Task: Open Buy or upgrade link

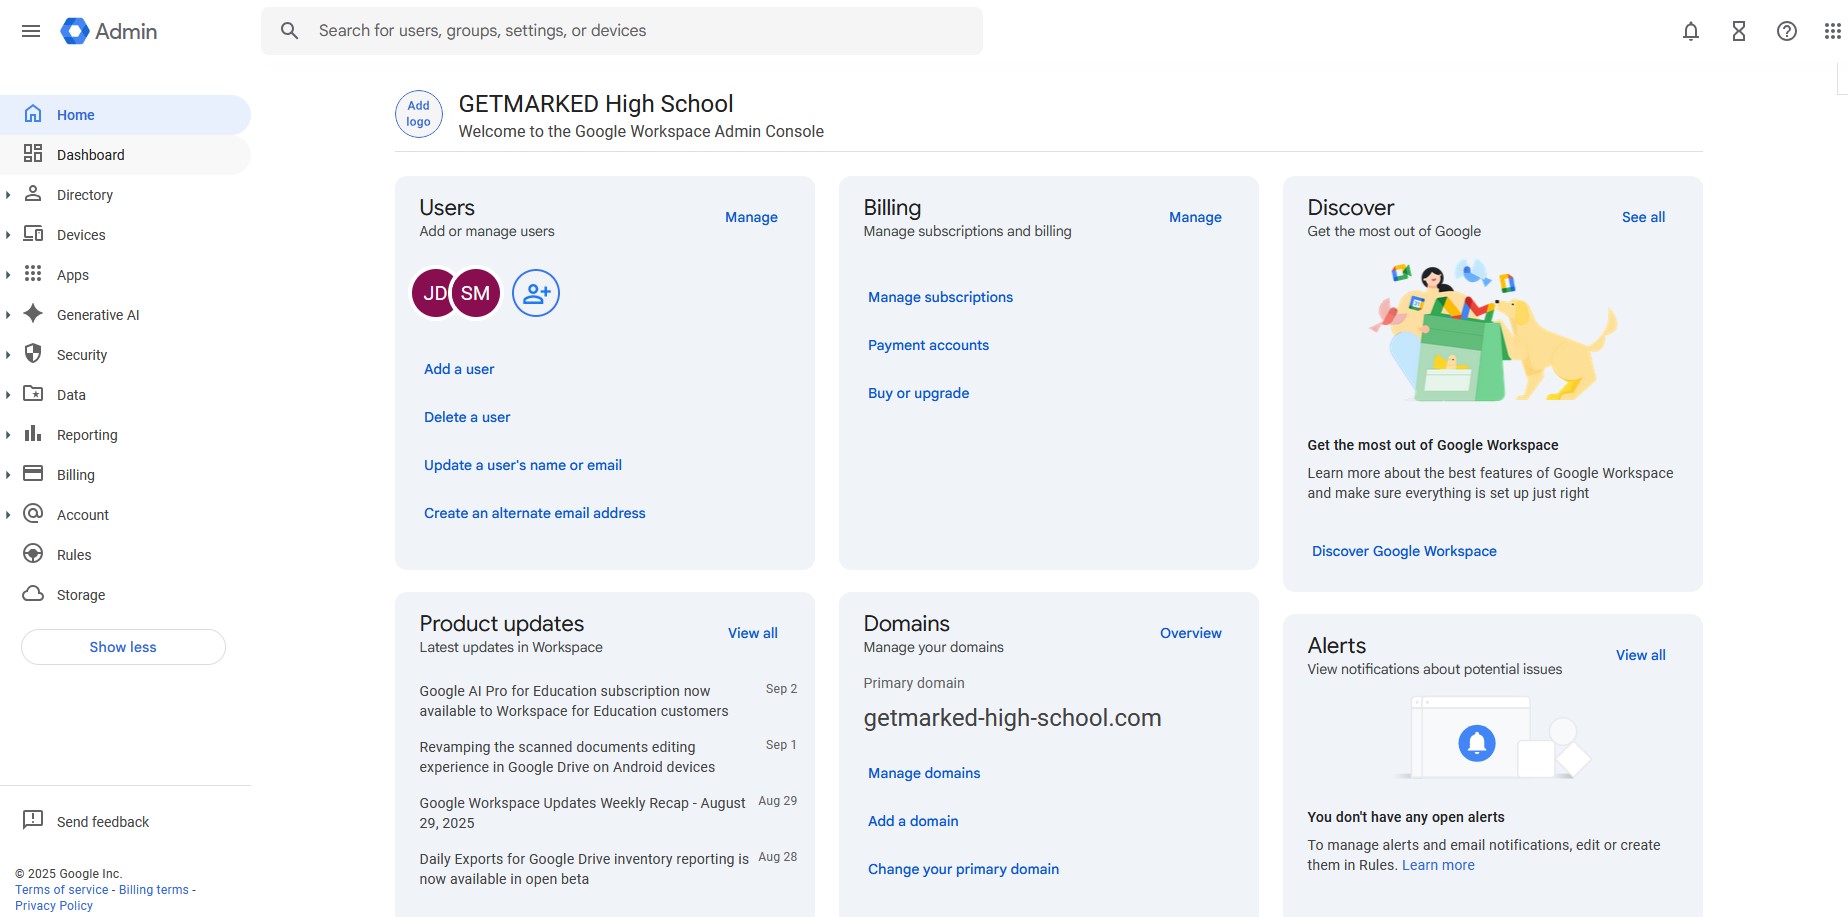Action: (x=918, y=393)
